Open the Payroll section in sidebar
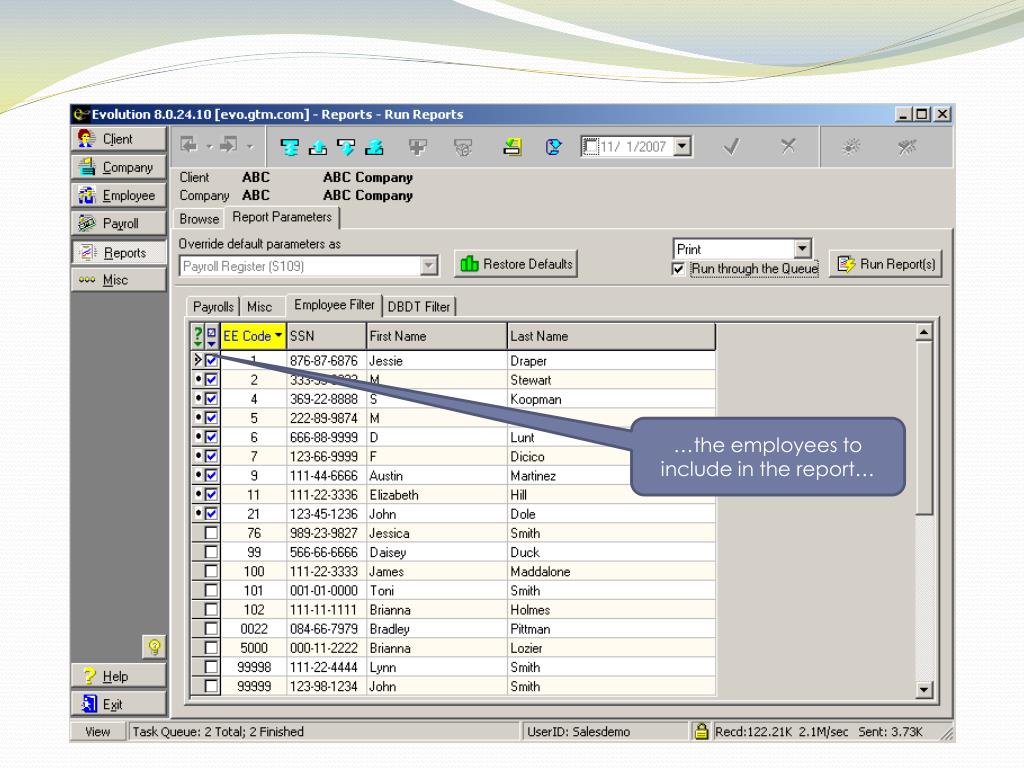The height and width of the screenshot is (768, 1024). [119, 223]
